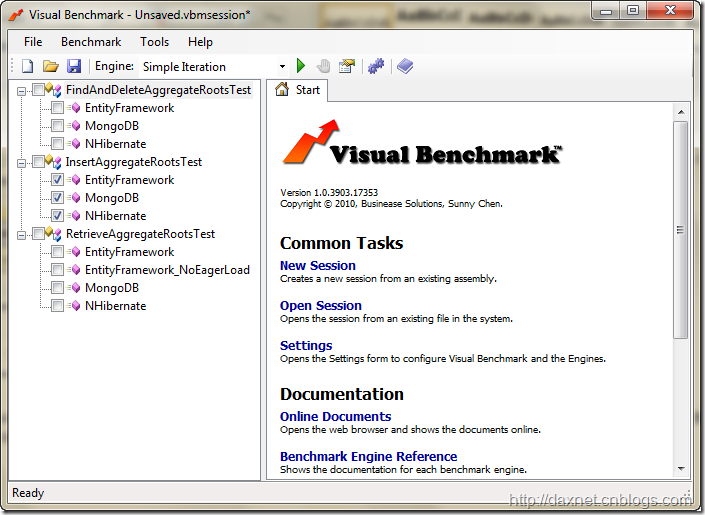Click the home icon on Start tab

click(282, 89)
